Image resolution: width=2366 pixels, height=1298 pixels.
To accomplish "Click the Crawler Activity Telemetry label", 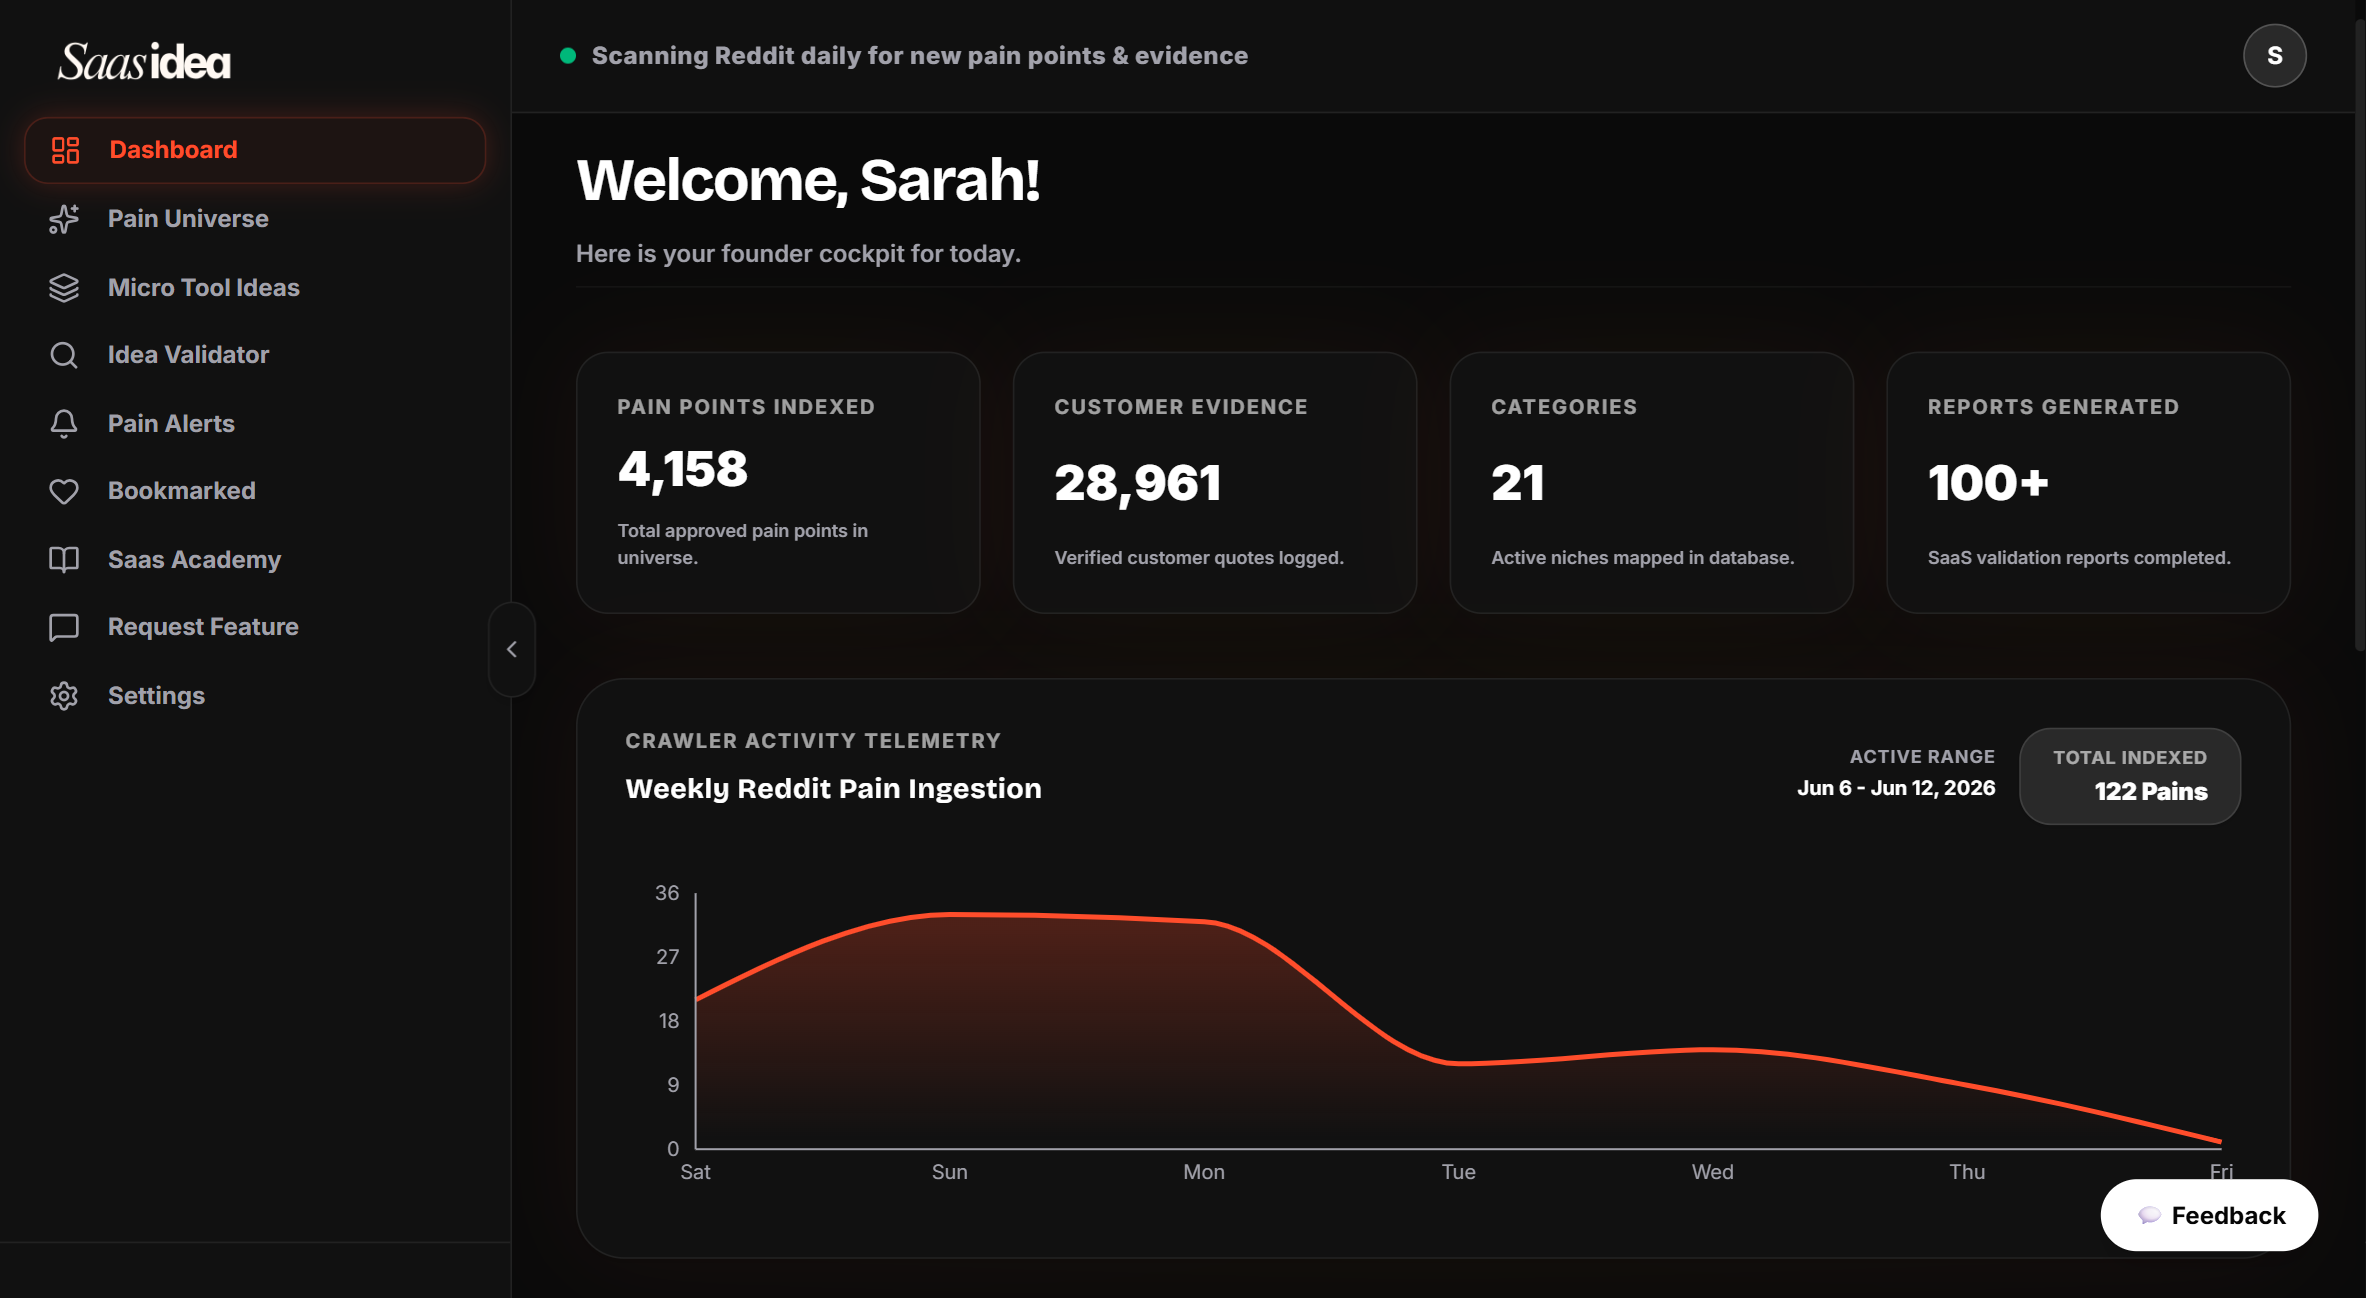I will (813, 741).
